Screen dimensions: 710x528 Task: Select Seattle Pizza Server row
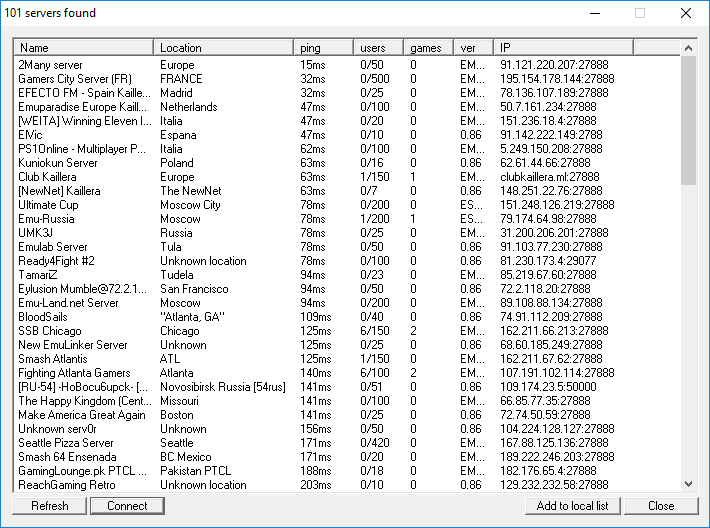347,444
